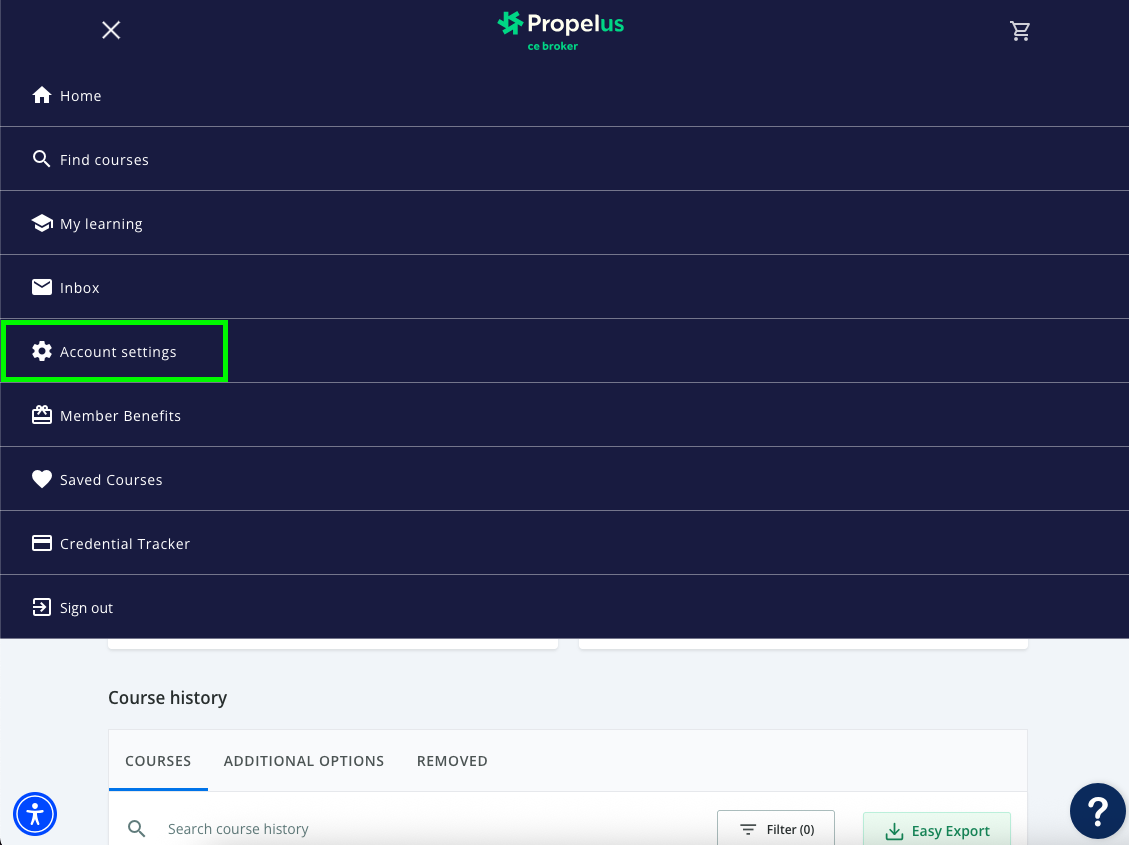
Task: Click the Home house icon
Action: tap(42, 96)
